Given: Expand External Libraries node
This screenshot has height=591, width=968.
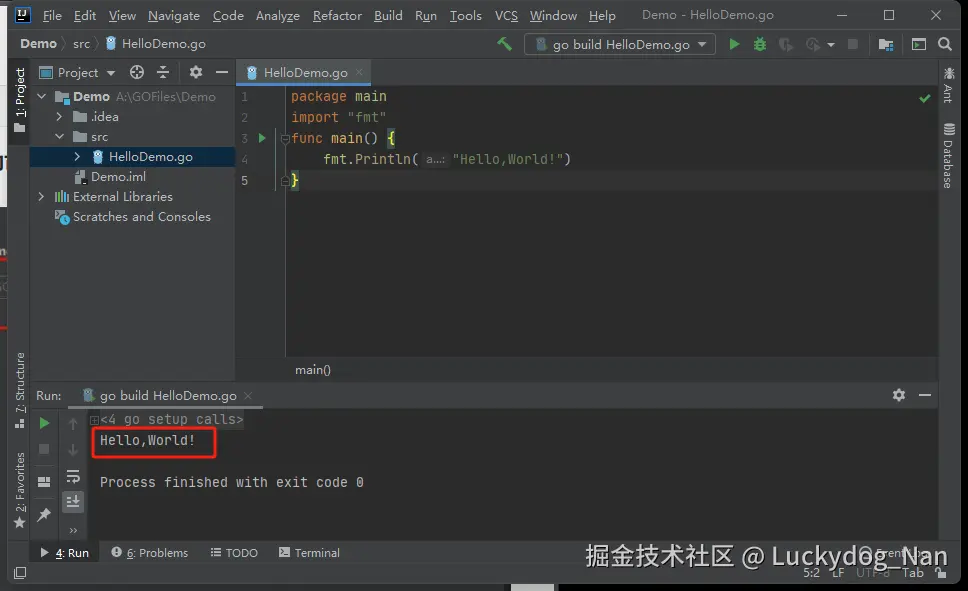Looking at the screenshot, I should point(41,196).
